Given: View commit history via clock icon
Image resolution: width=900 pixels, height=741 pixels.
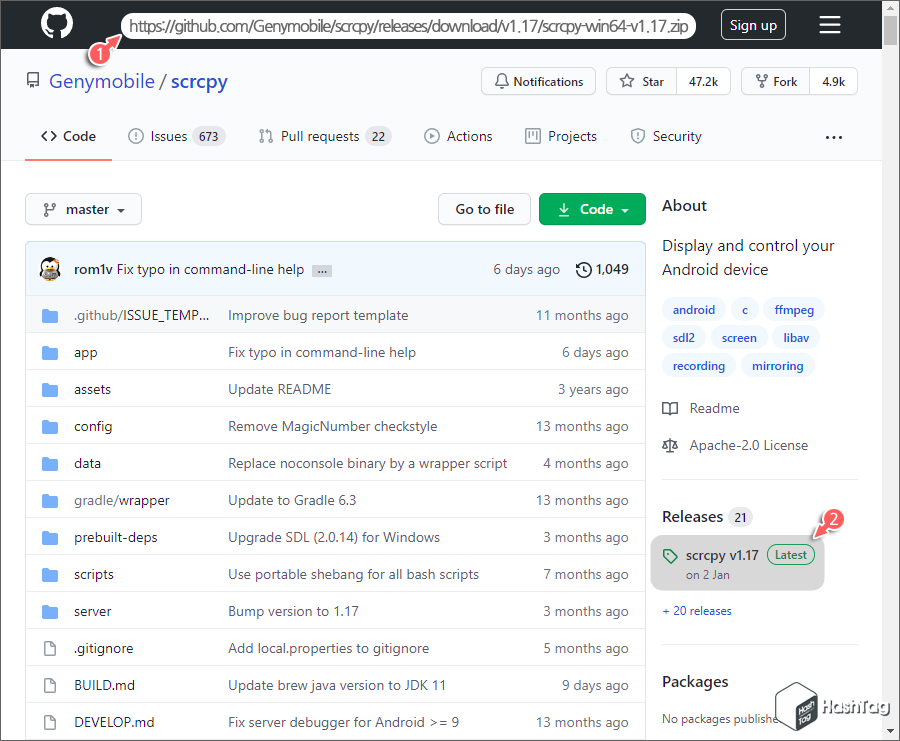Looking at the screenshot, I should click(582, 269).
